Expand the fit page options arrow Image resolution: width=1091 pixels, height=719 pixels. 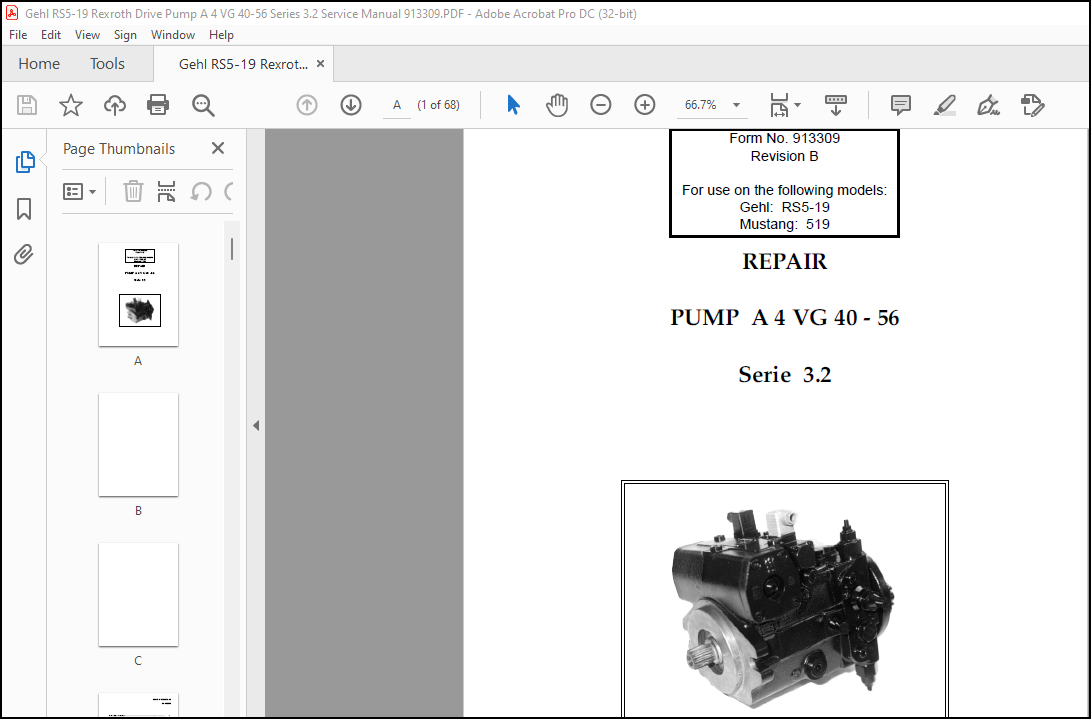coord(797,105)
